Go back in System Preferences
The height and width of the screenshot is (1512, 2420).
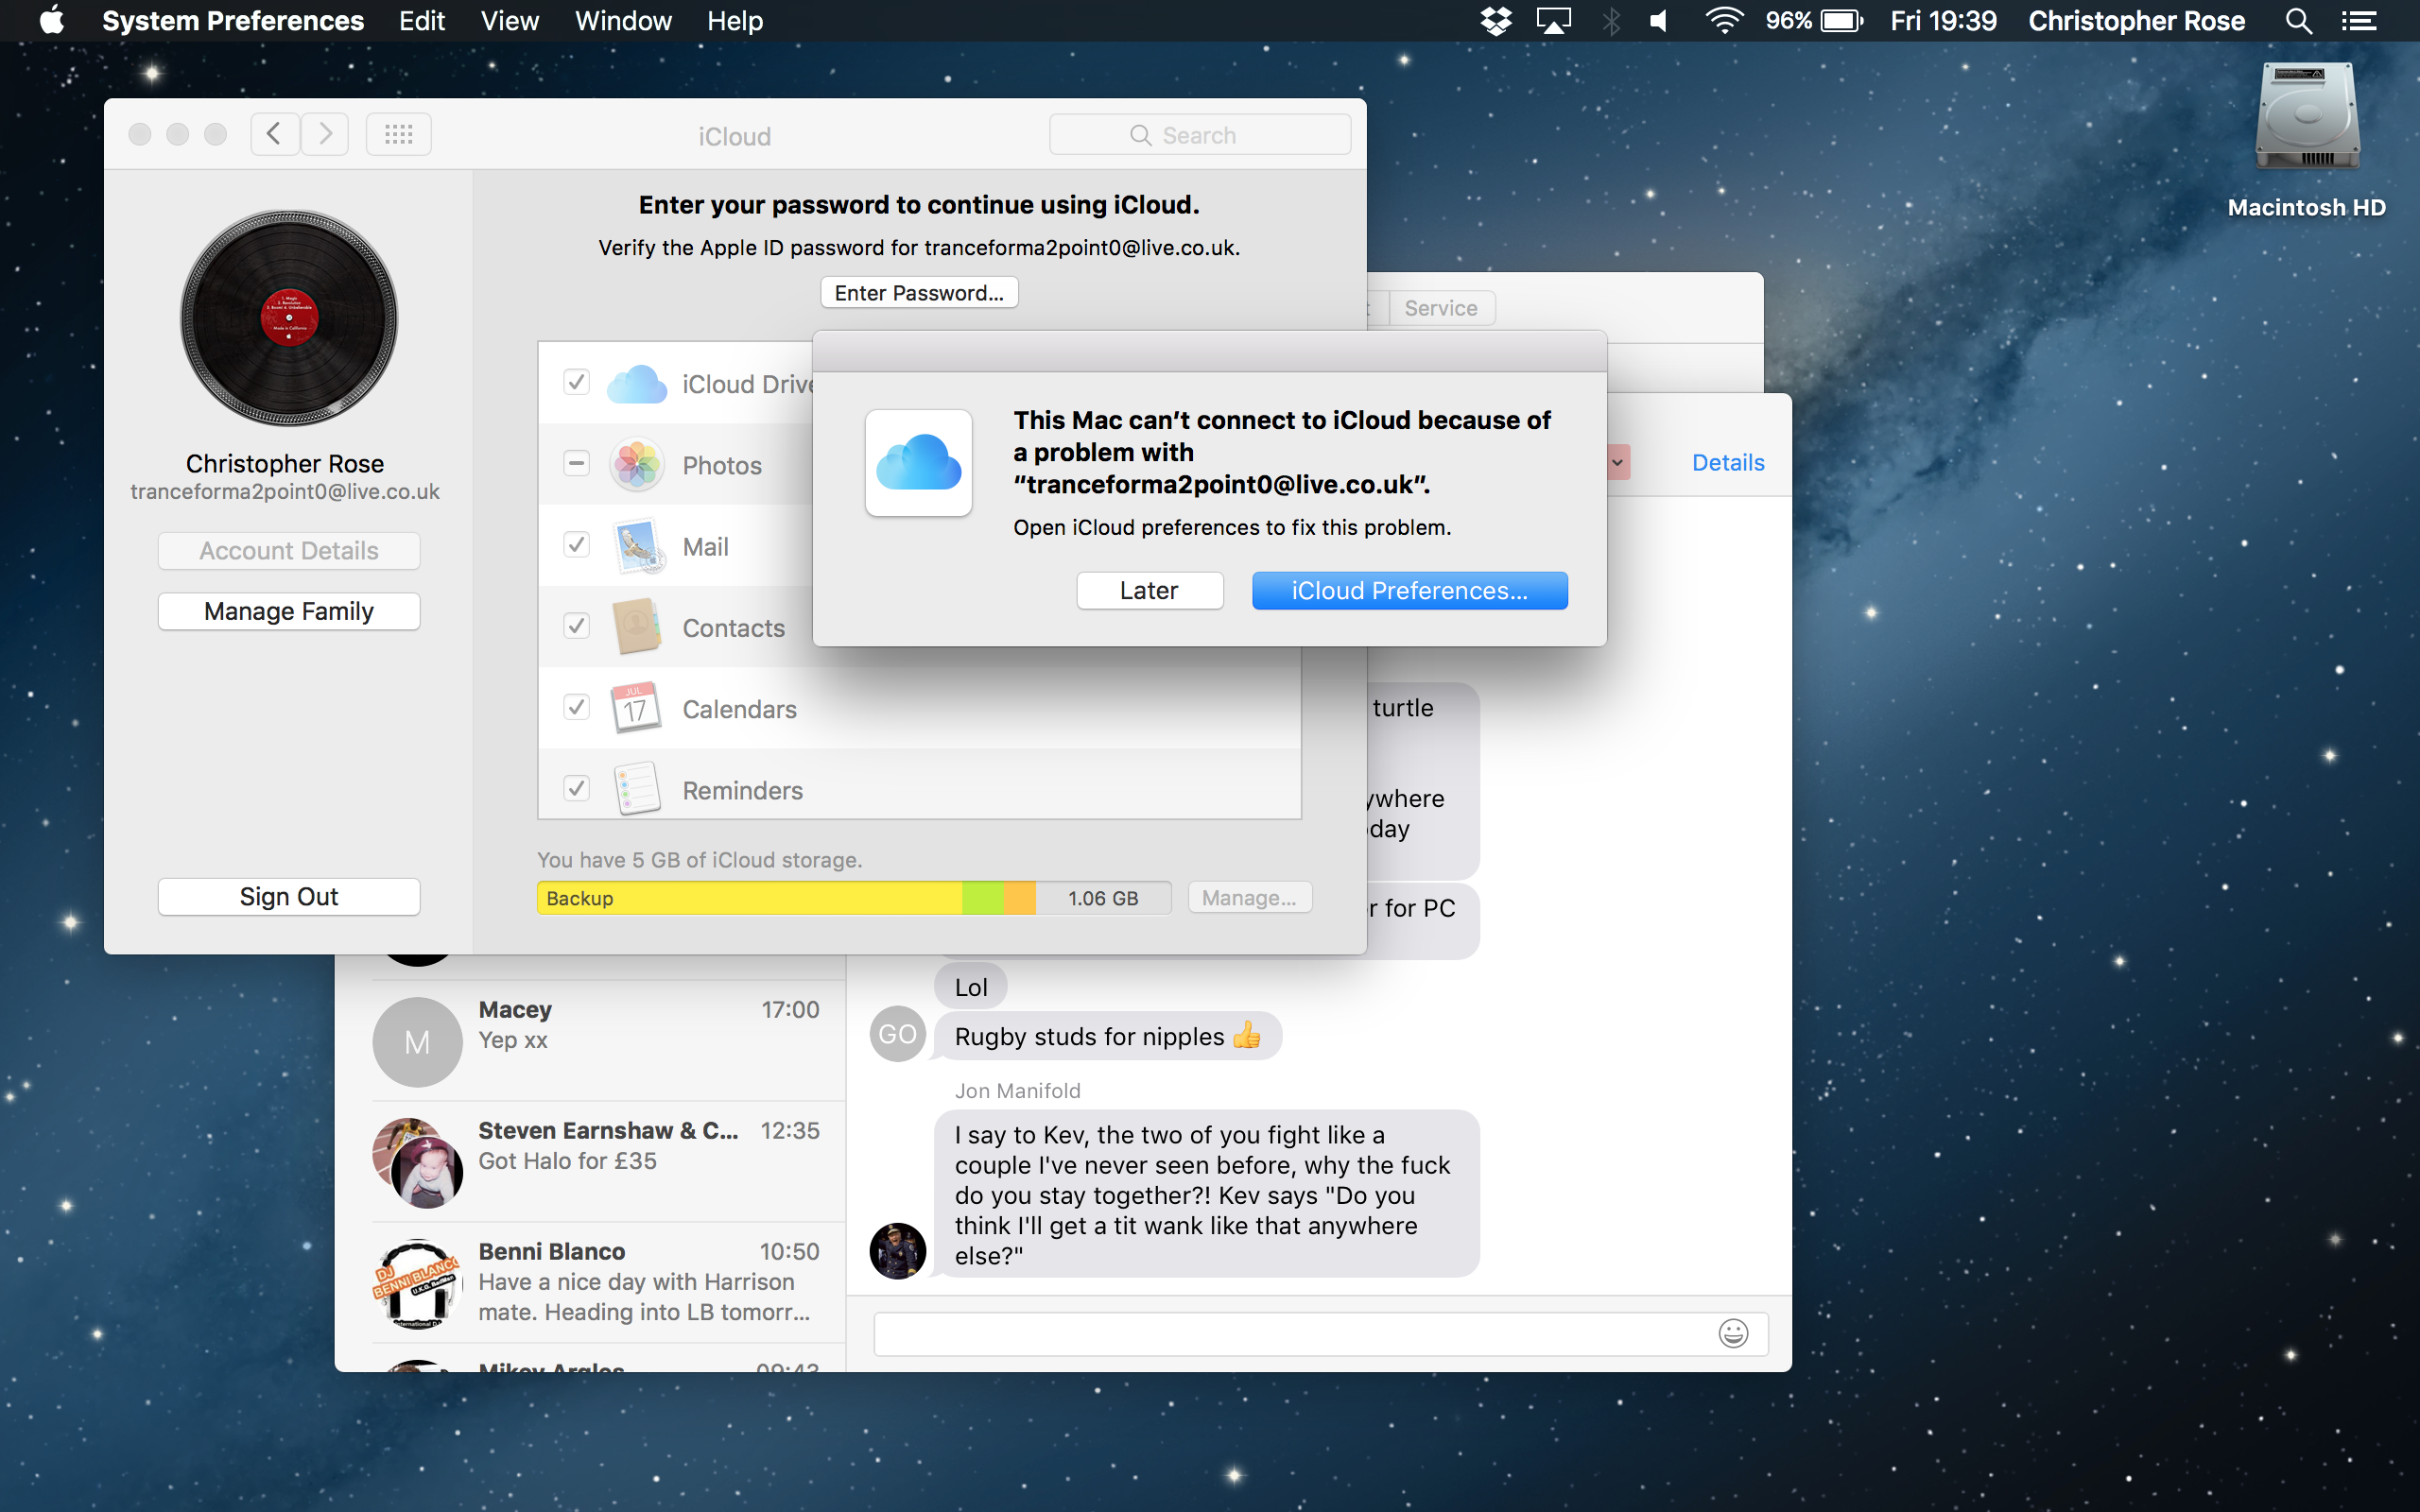coord(274,134)
